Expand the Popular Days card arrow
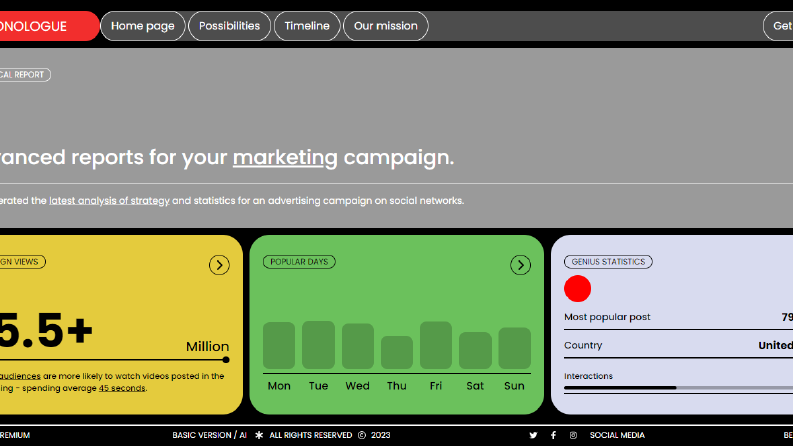The image size is (793, 446). click(x=520, y=265)
